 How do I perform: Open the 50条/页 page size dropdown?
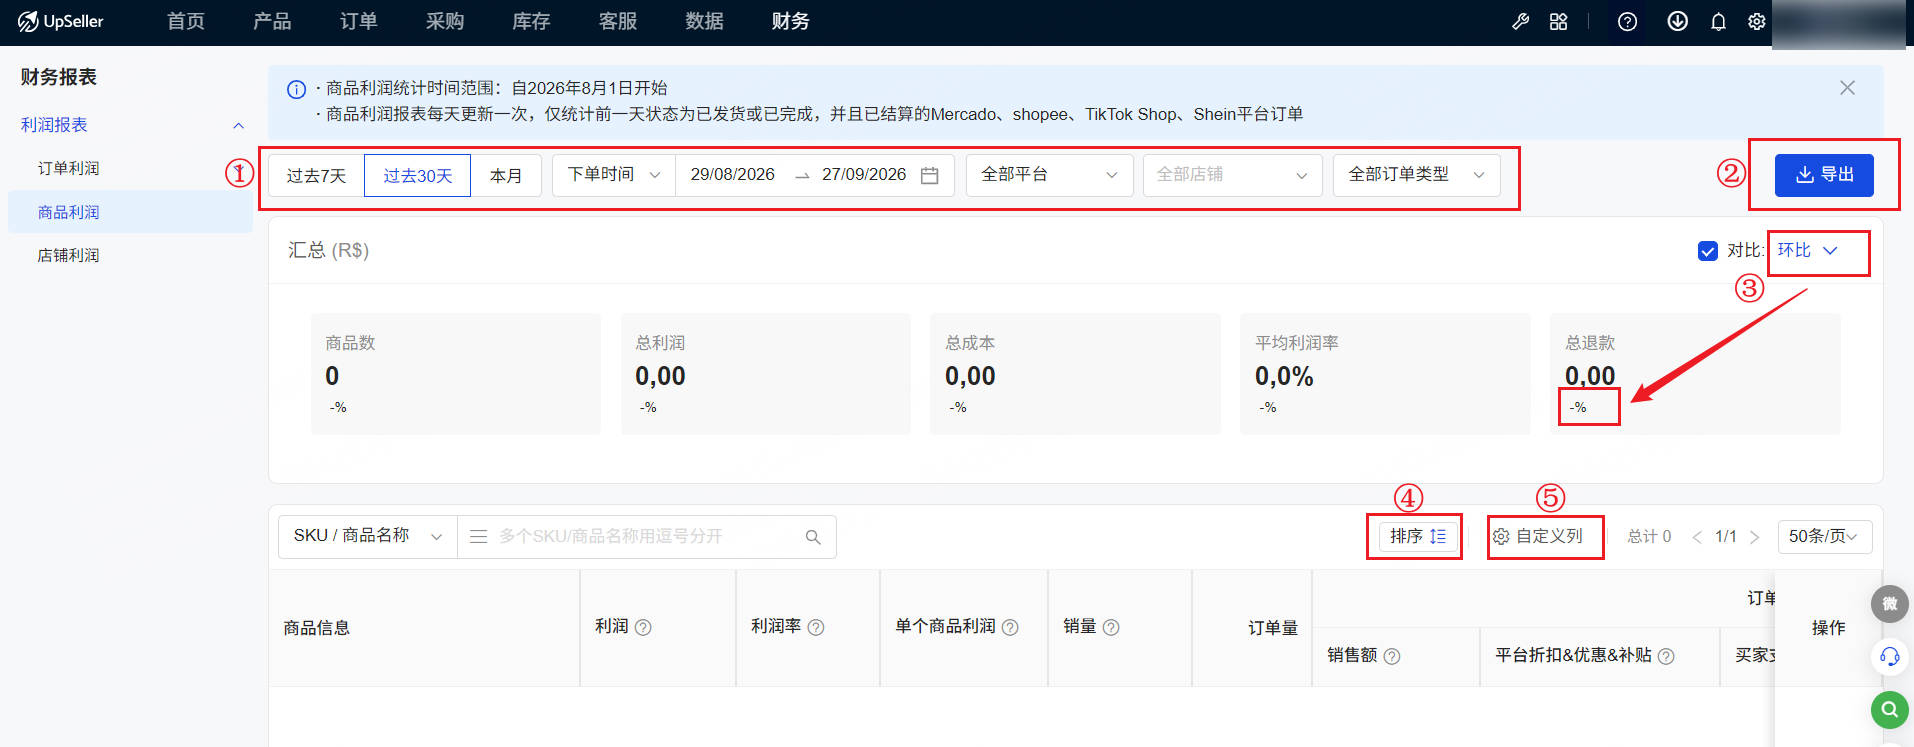point(1824,537)
